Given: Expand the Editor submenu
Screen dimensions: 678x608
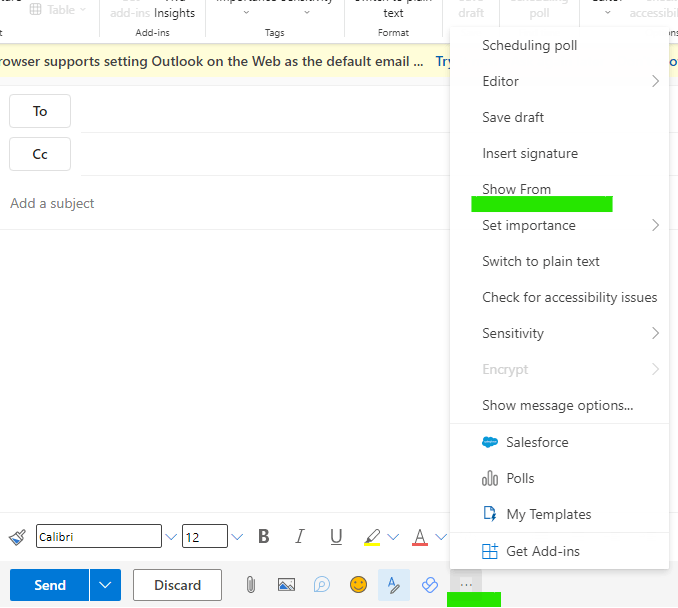Looking at the screenshot, I should [x=560, y=81].
